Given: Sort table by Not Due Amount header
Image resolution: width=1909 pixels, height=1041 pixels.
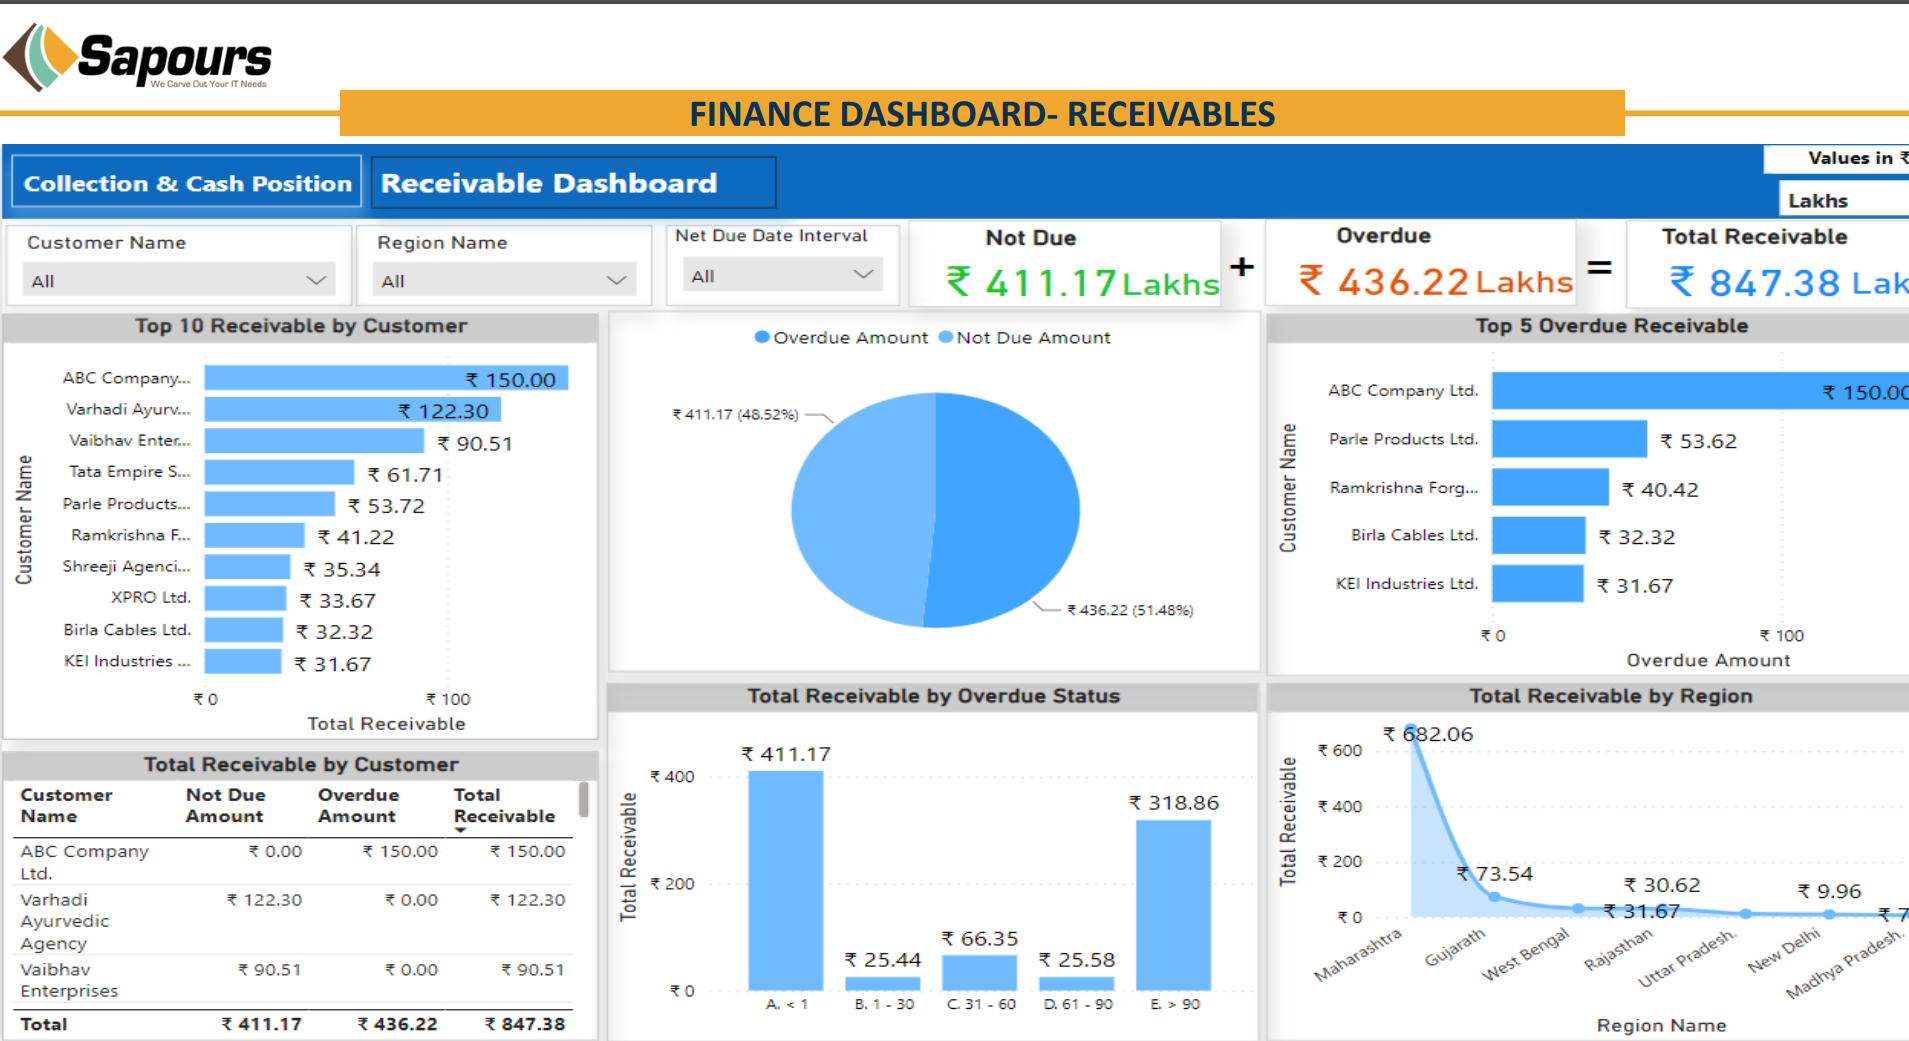Looking at the screenshot, I should (x=225, y=805).
